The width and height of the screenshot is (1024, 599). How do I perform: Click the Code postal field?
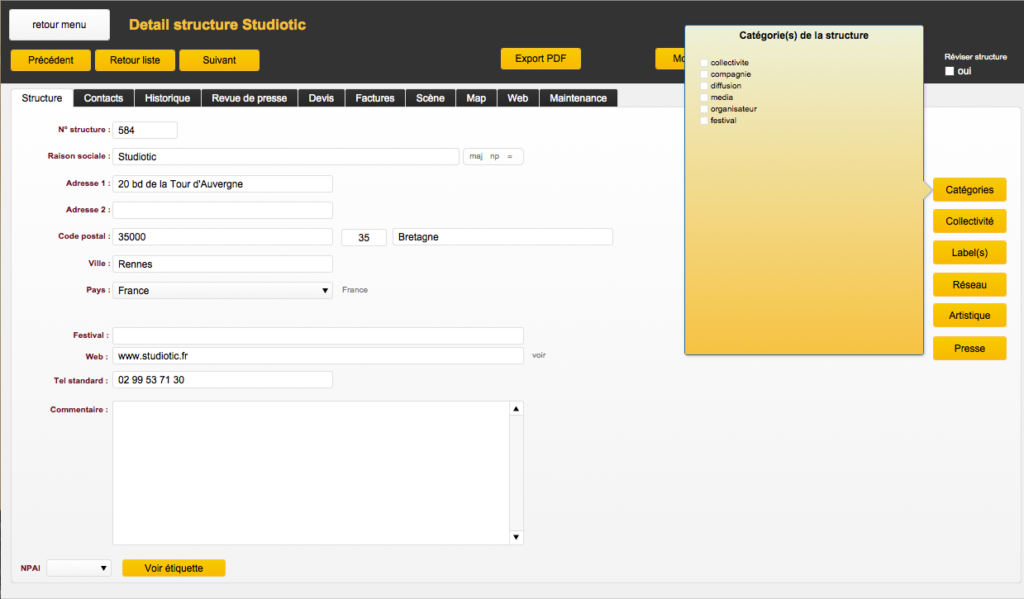223,237
